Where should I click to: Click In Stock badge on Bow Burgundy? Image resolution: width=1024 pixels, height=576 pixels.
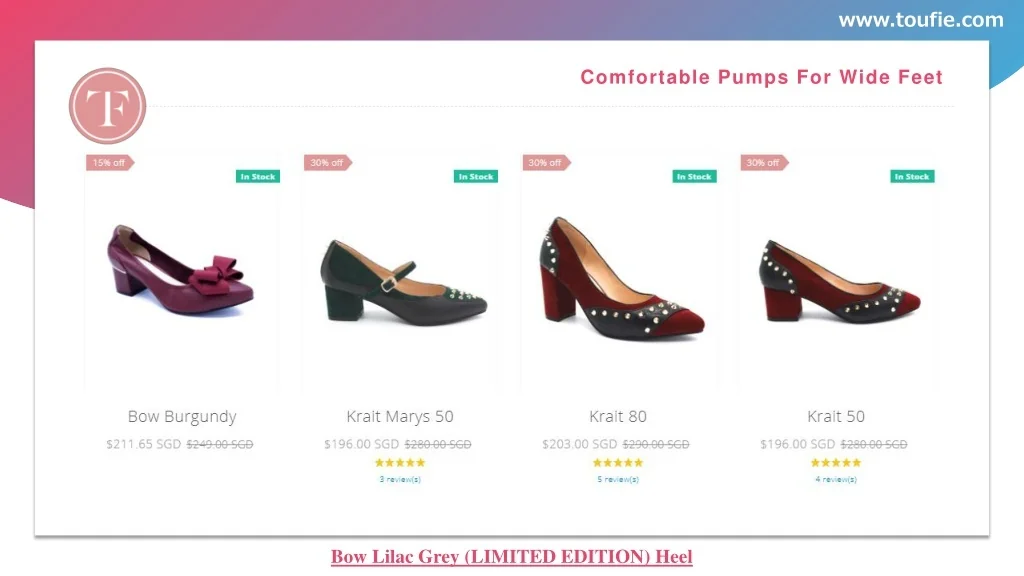click(258, 177)
